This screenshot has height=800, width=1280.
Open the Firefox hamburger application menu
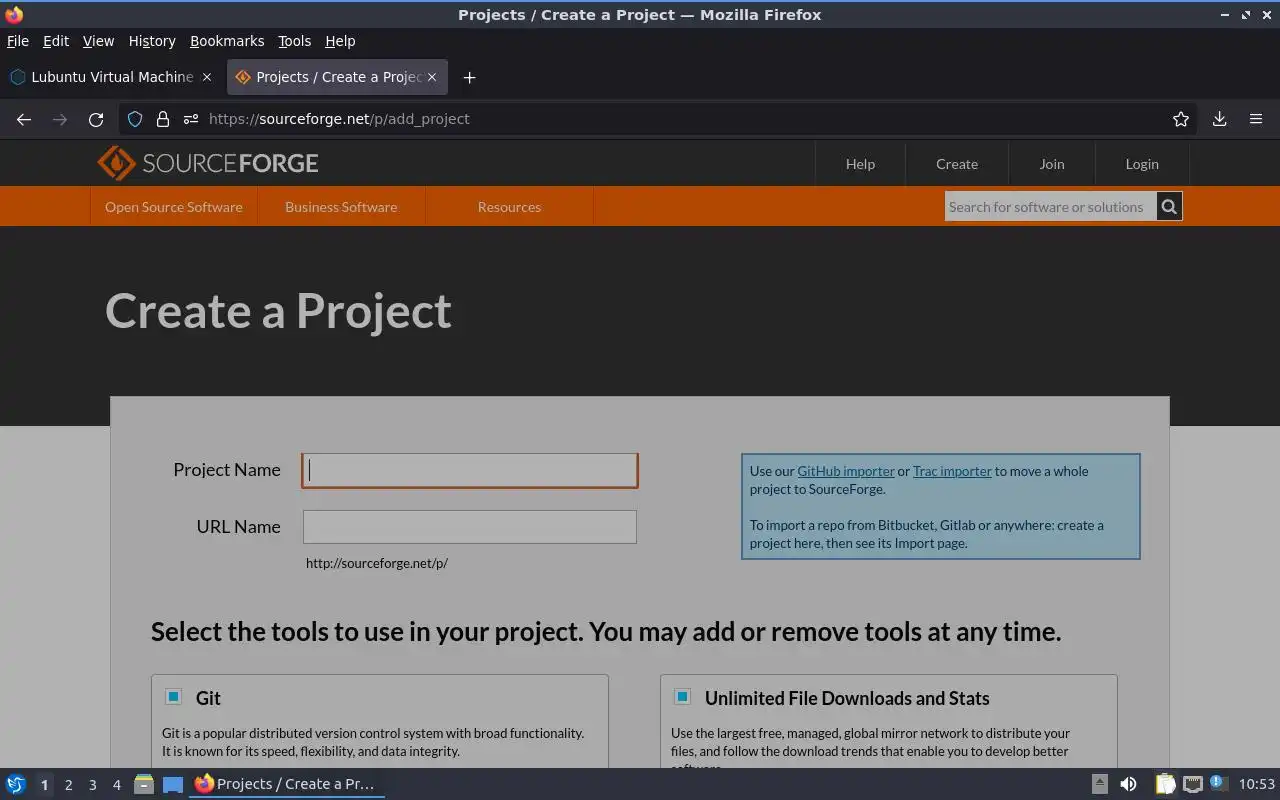tap(1256, 119)
